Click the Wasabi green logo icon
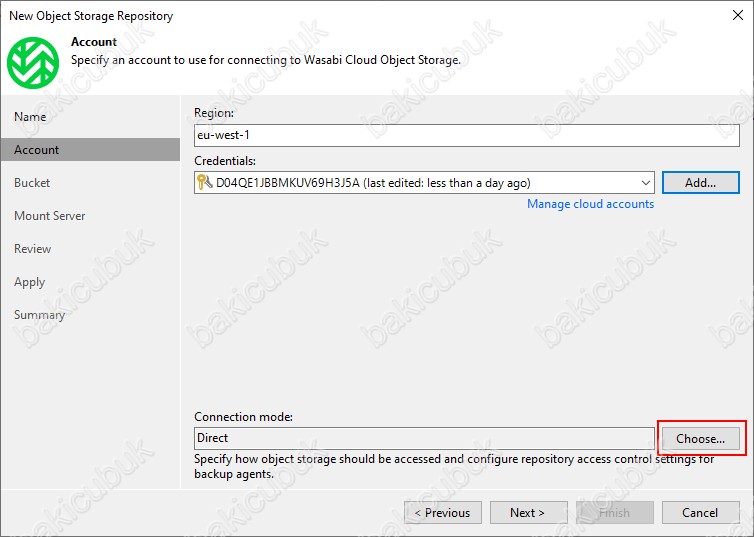 tap(33, 63)
